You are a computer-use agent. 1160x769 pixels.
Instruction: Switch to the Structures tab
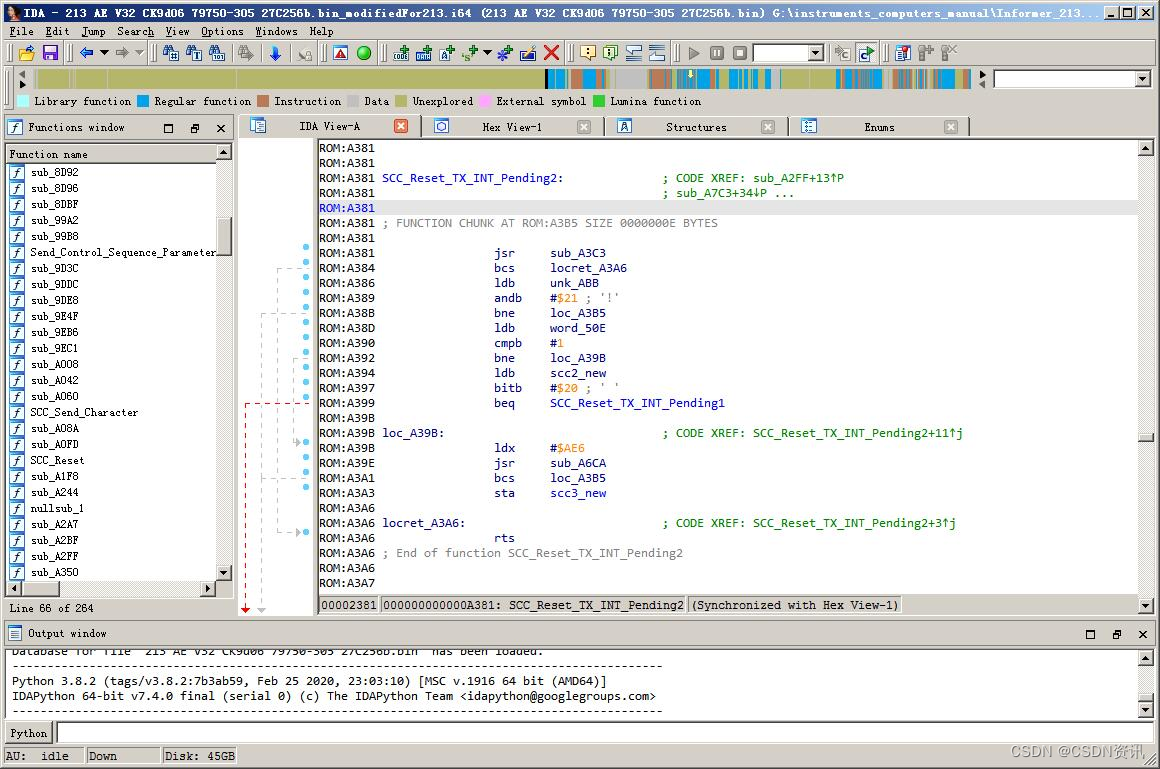696,127
